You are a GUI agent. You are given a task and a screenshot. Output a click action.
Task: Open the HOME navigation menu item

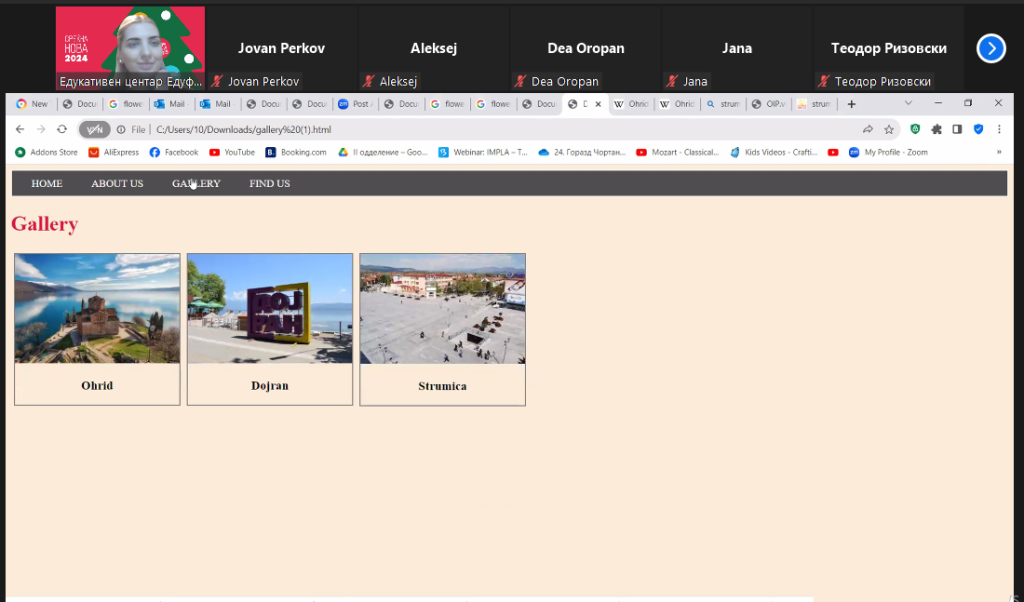point(47,183)
